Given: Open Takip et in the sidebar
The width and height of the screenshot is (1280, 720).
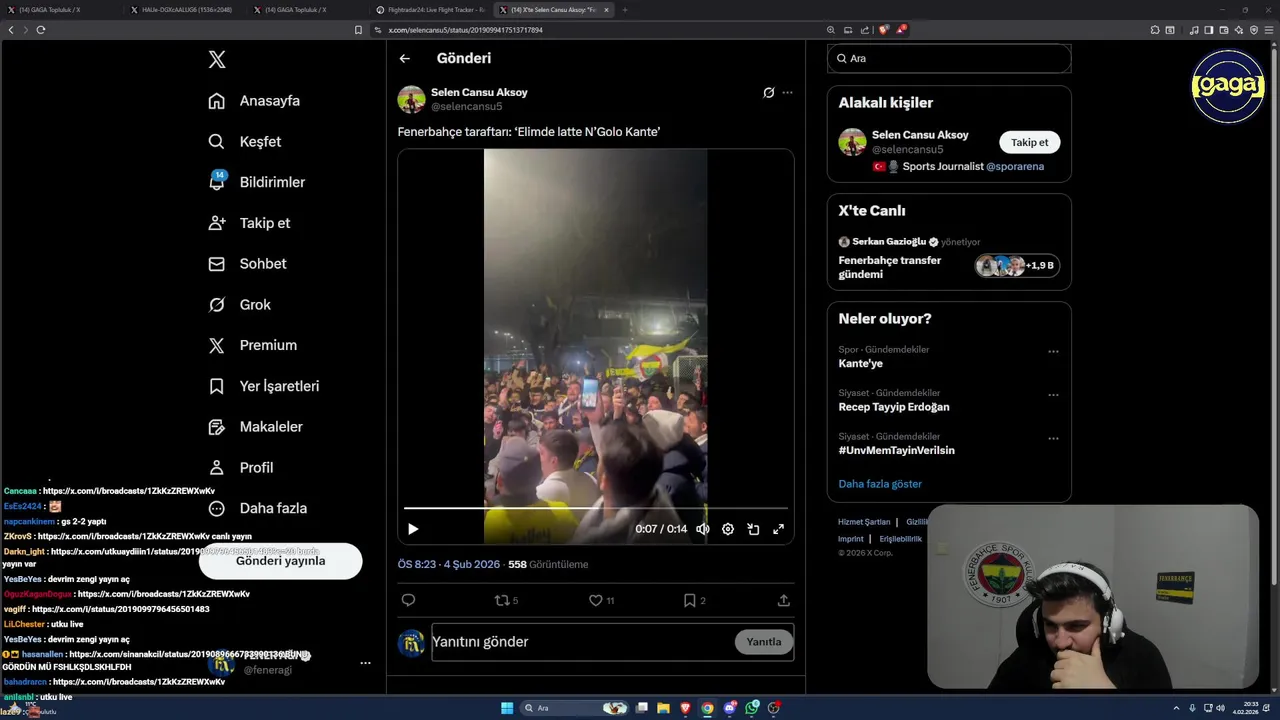Looking at the screenshot, I should pos(249,223).
